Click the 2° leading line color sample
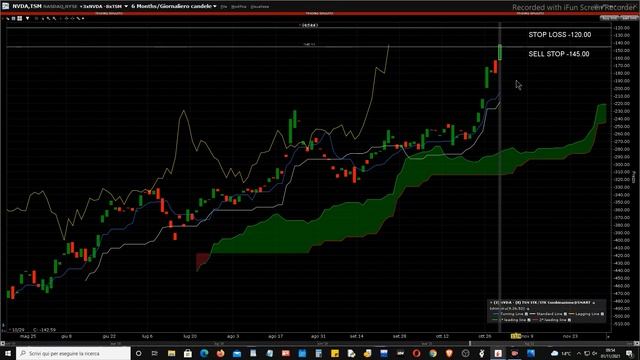The width and height of the screenshot is (640, 360). [535, 320]
